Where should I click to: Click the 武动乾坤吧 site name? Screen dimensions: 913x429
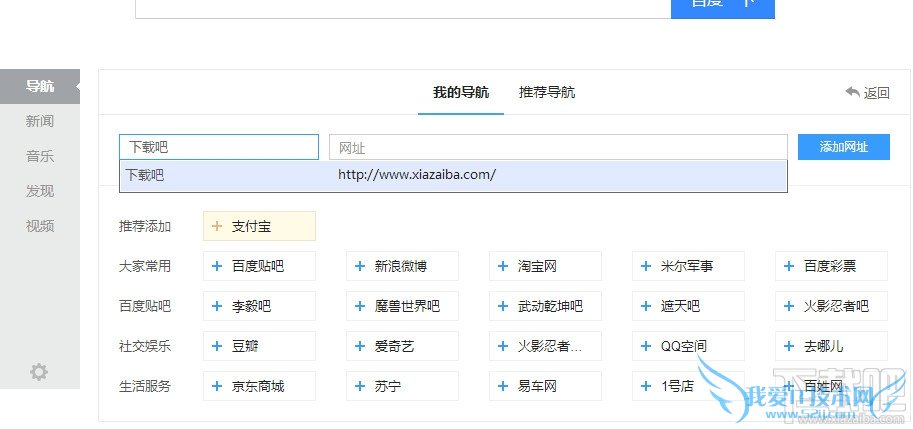coord(550,306)
